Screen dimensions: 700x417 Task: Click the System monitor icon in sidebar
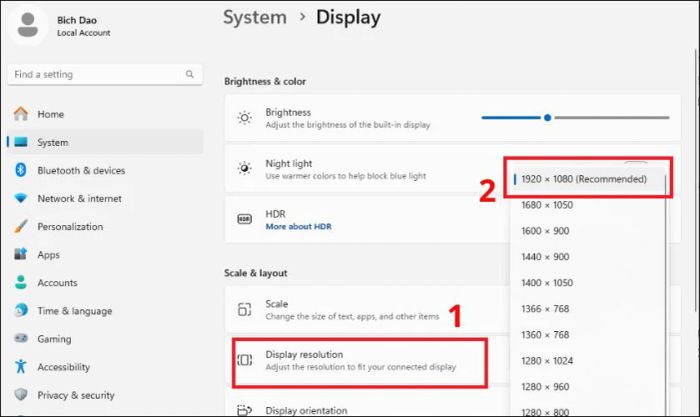tap(21, 142)
